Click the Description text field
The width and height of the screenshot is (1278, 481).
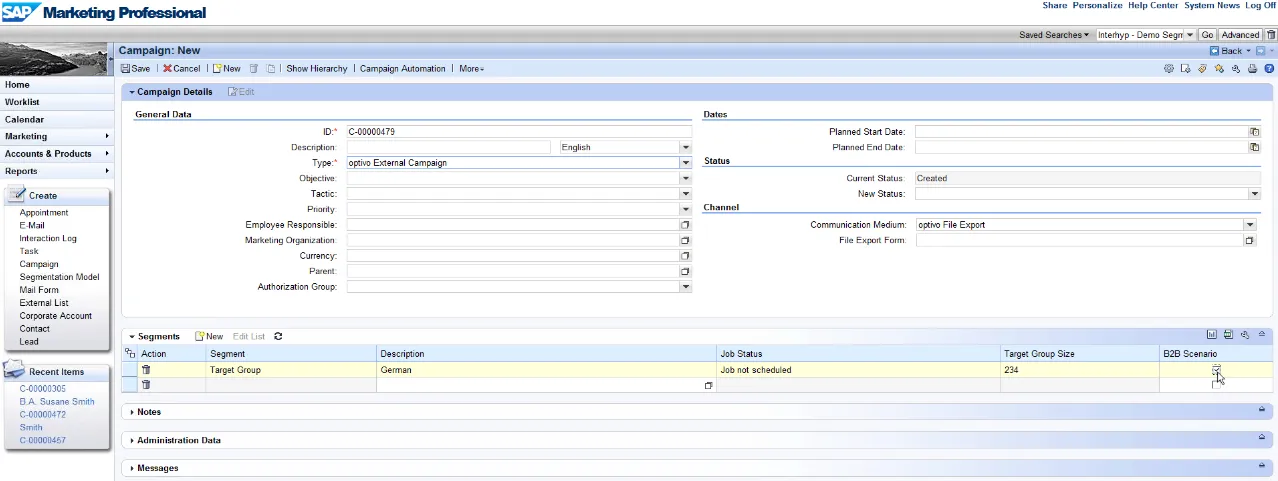449,147
